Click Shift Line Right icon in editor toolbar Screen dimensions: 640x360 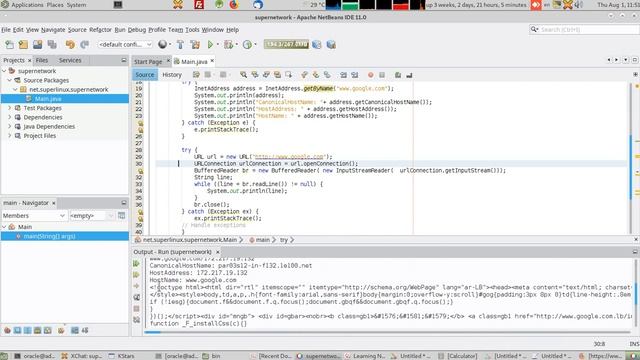click(355, 75)
